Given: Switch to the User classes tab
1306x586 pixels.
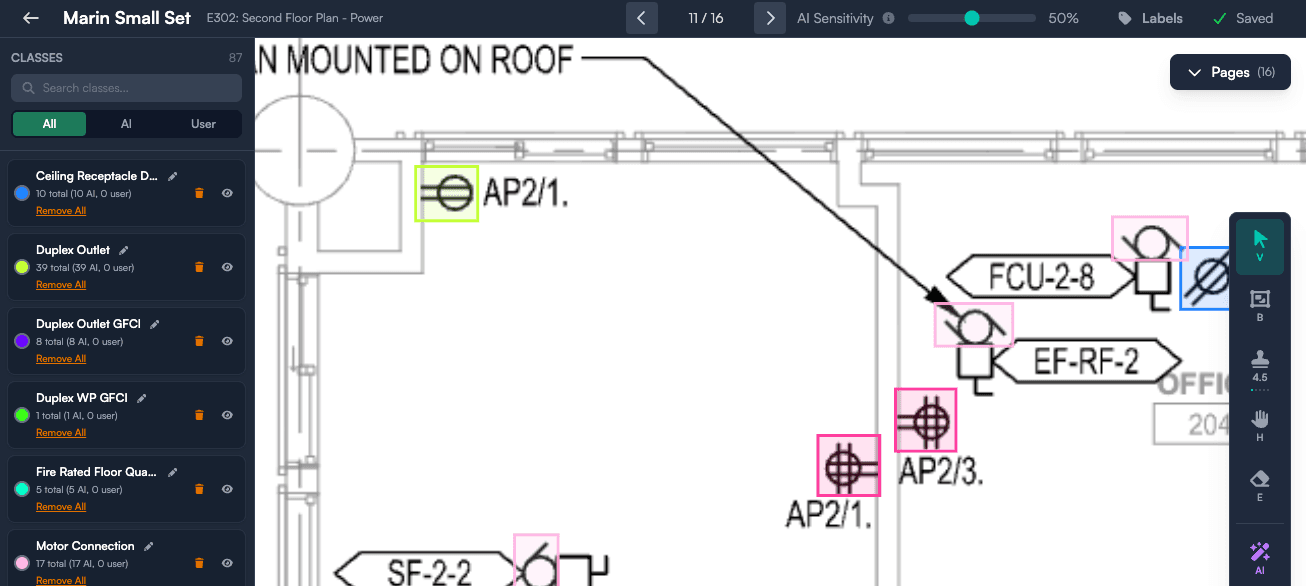Looking at the screenshot, I should [x=203, y=124].
